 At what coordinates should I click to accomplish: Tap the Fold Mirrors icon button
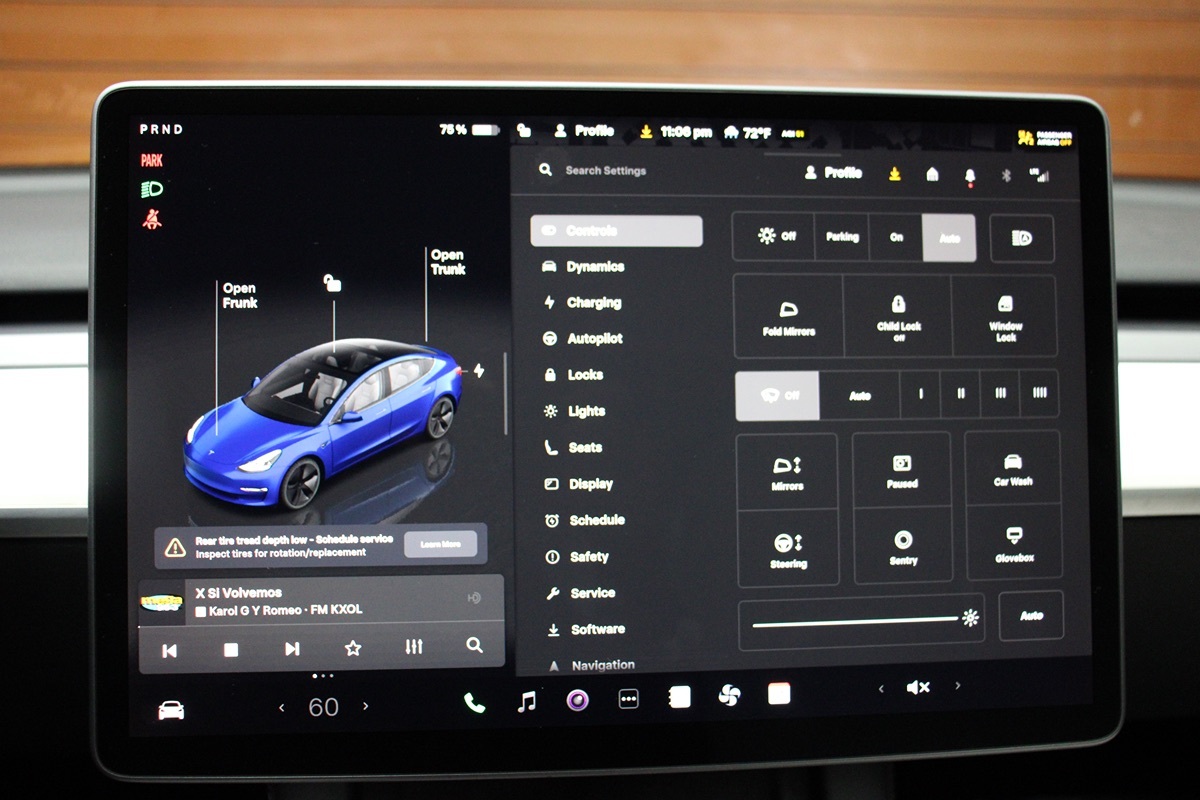(788, 316)
